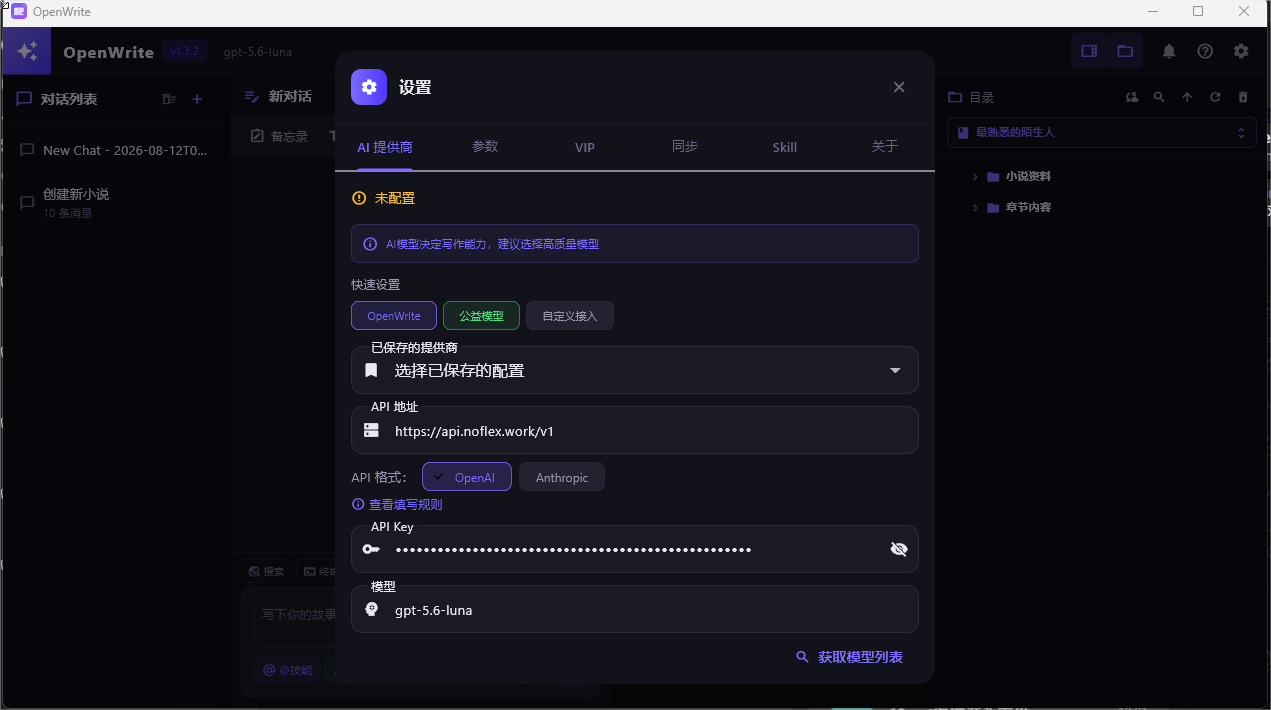Click the 备忘录 memo icon
Screen dimensions: 1271x710
(x=257, y=136)
